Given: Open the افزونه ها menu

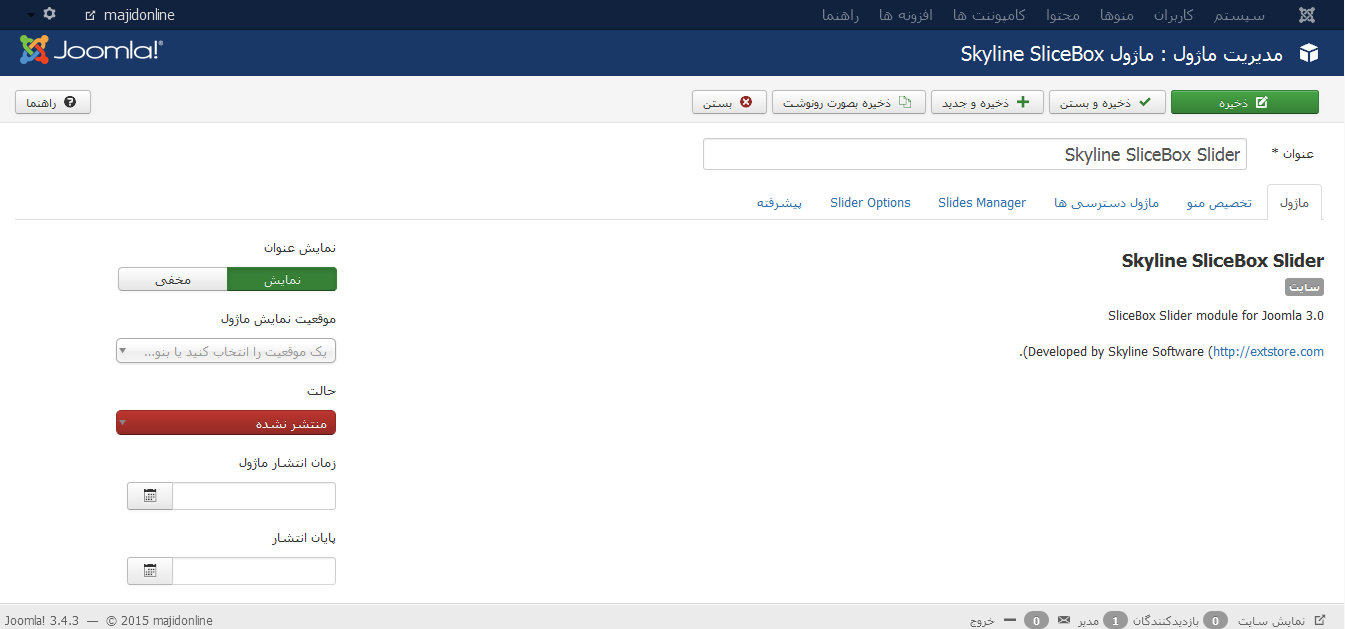Looking at the screenshot, I should tap(906, 15).
